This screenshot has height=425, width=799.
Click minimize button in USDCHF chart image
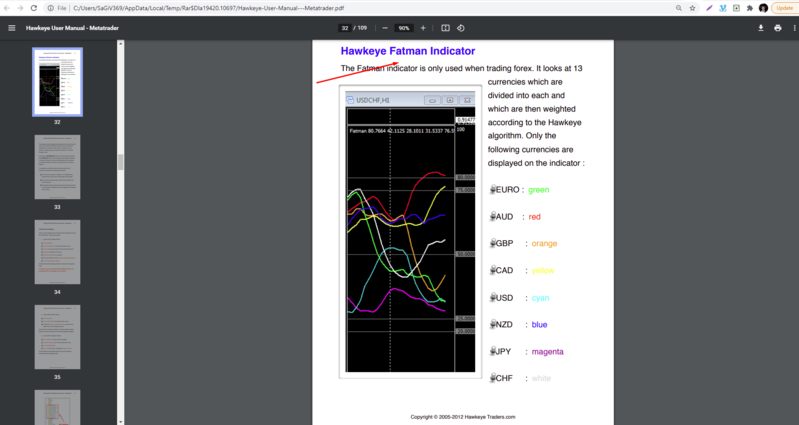pyautogui.click(x=432, y=100)
